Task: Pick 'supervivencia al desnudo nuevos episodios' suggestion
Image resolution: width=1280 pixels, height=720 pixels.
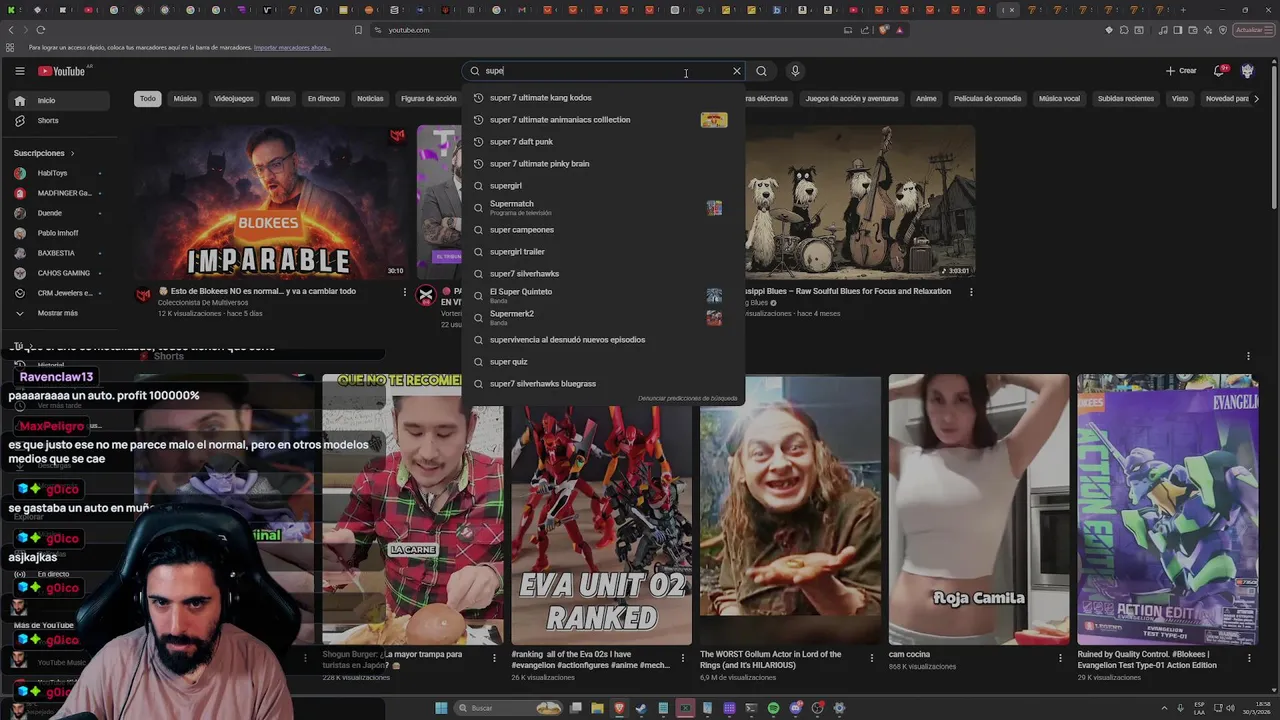Action: [604, 340]
